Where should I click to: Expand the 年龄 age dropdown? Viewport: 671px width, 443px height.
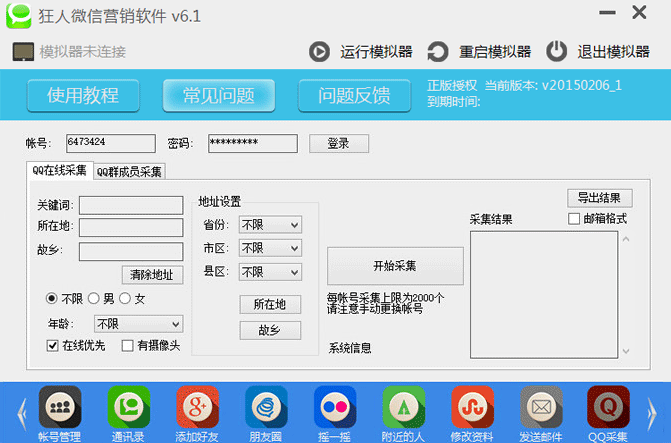pyautogui.click(x=138, y=324)
